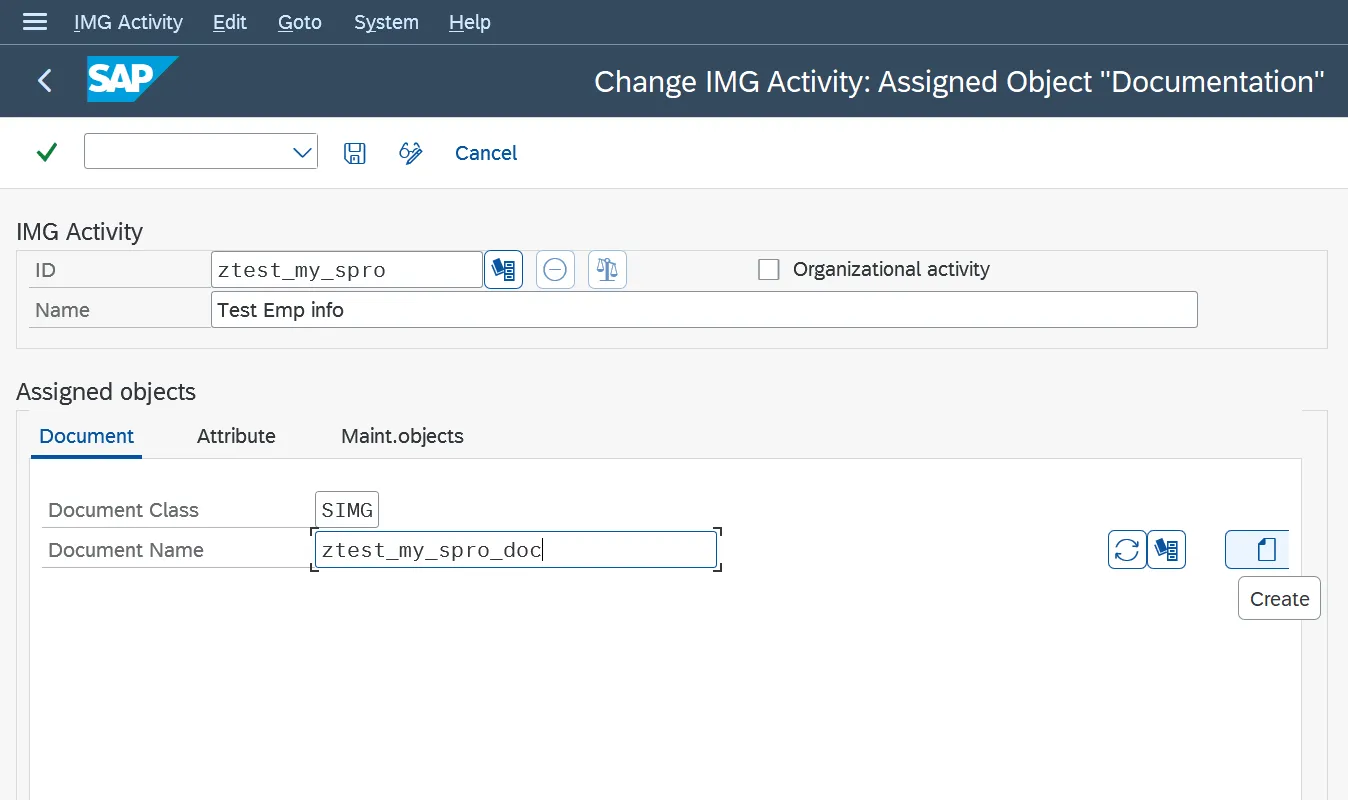Switch to the Attribute tab
Image resolution: width=1348 pixels, height=800 pixels.
click(x=235, y=436)
